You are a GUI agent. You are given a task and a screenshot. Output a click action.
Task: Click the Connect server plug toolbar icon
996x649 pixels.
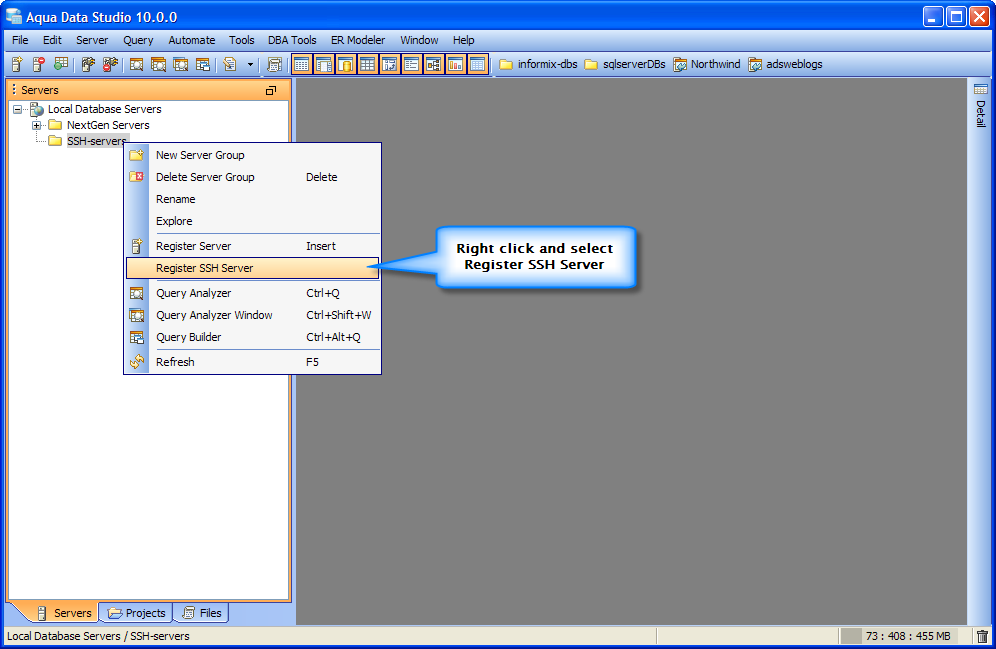click(88, 64)
